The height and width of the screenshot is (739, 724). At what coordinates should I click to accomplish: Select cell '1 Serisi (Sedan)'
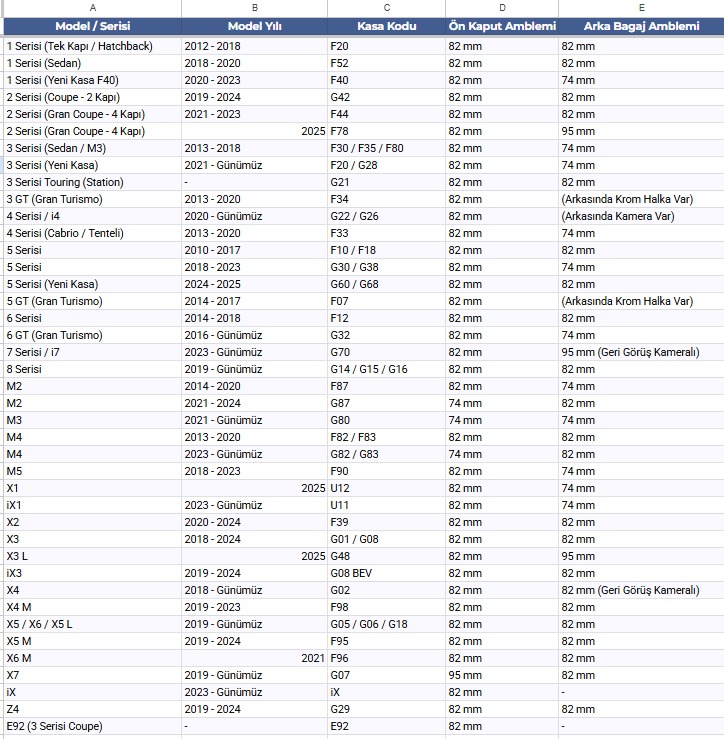click(x=92, y=63)
